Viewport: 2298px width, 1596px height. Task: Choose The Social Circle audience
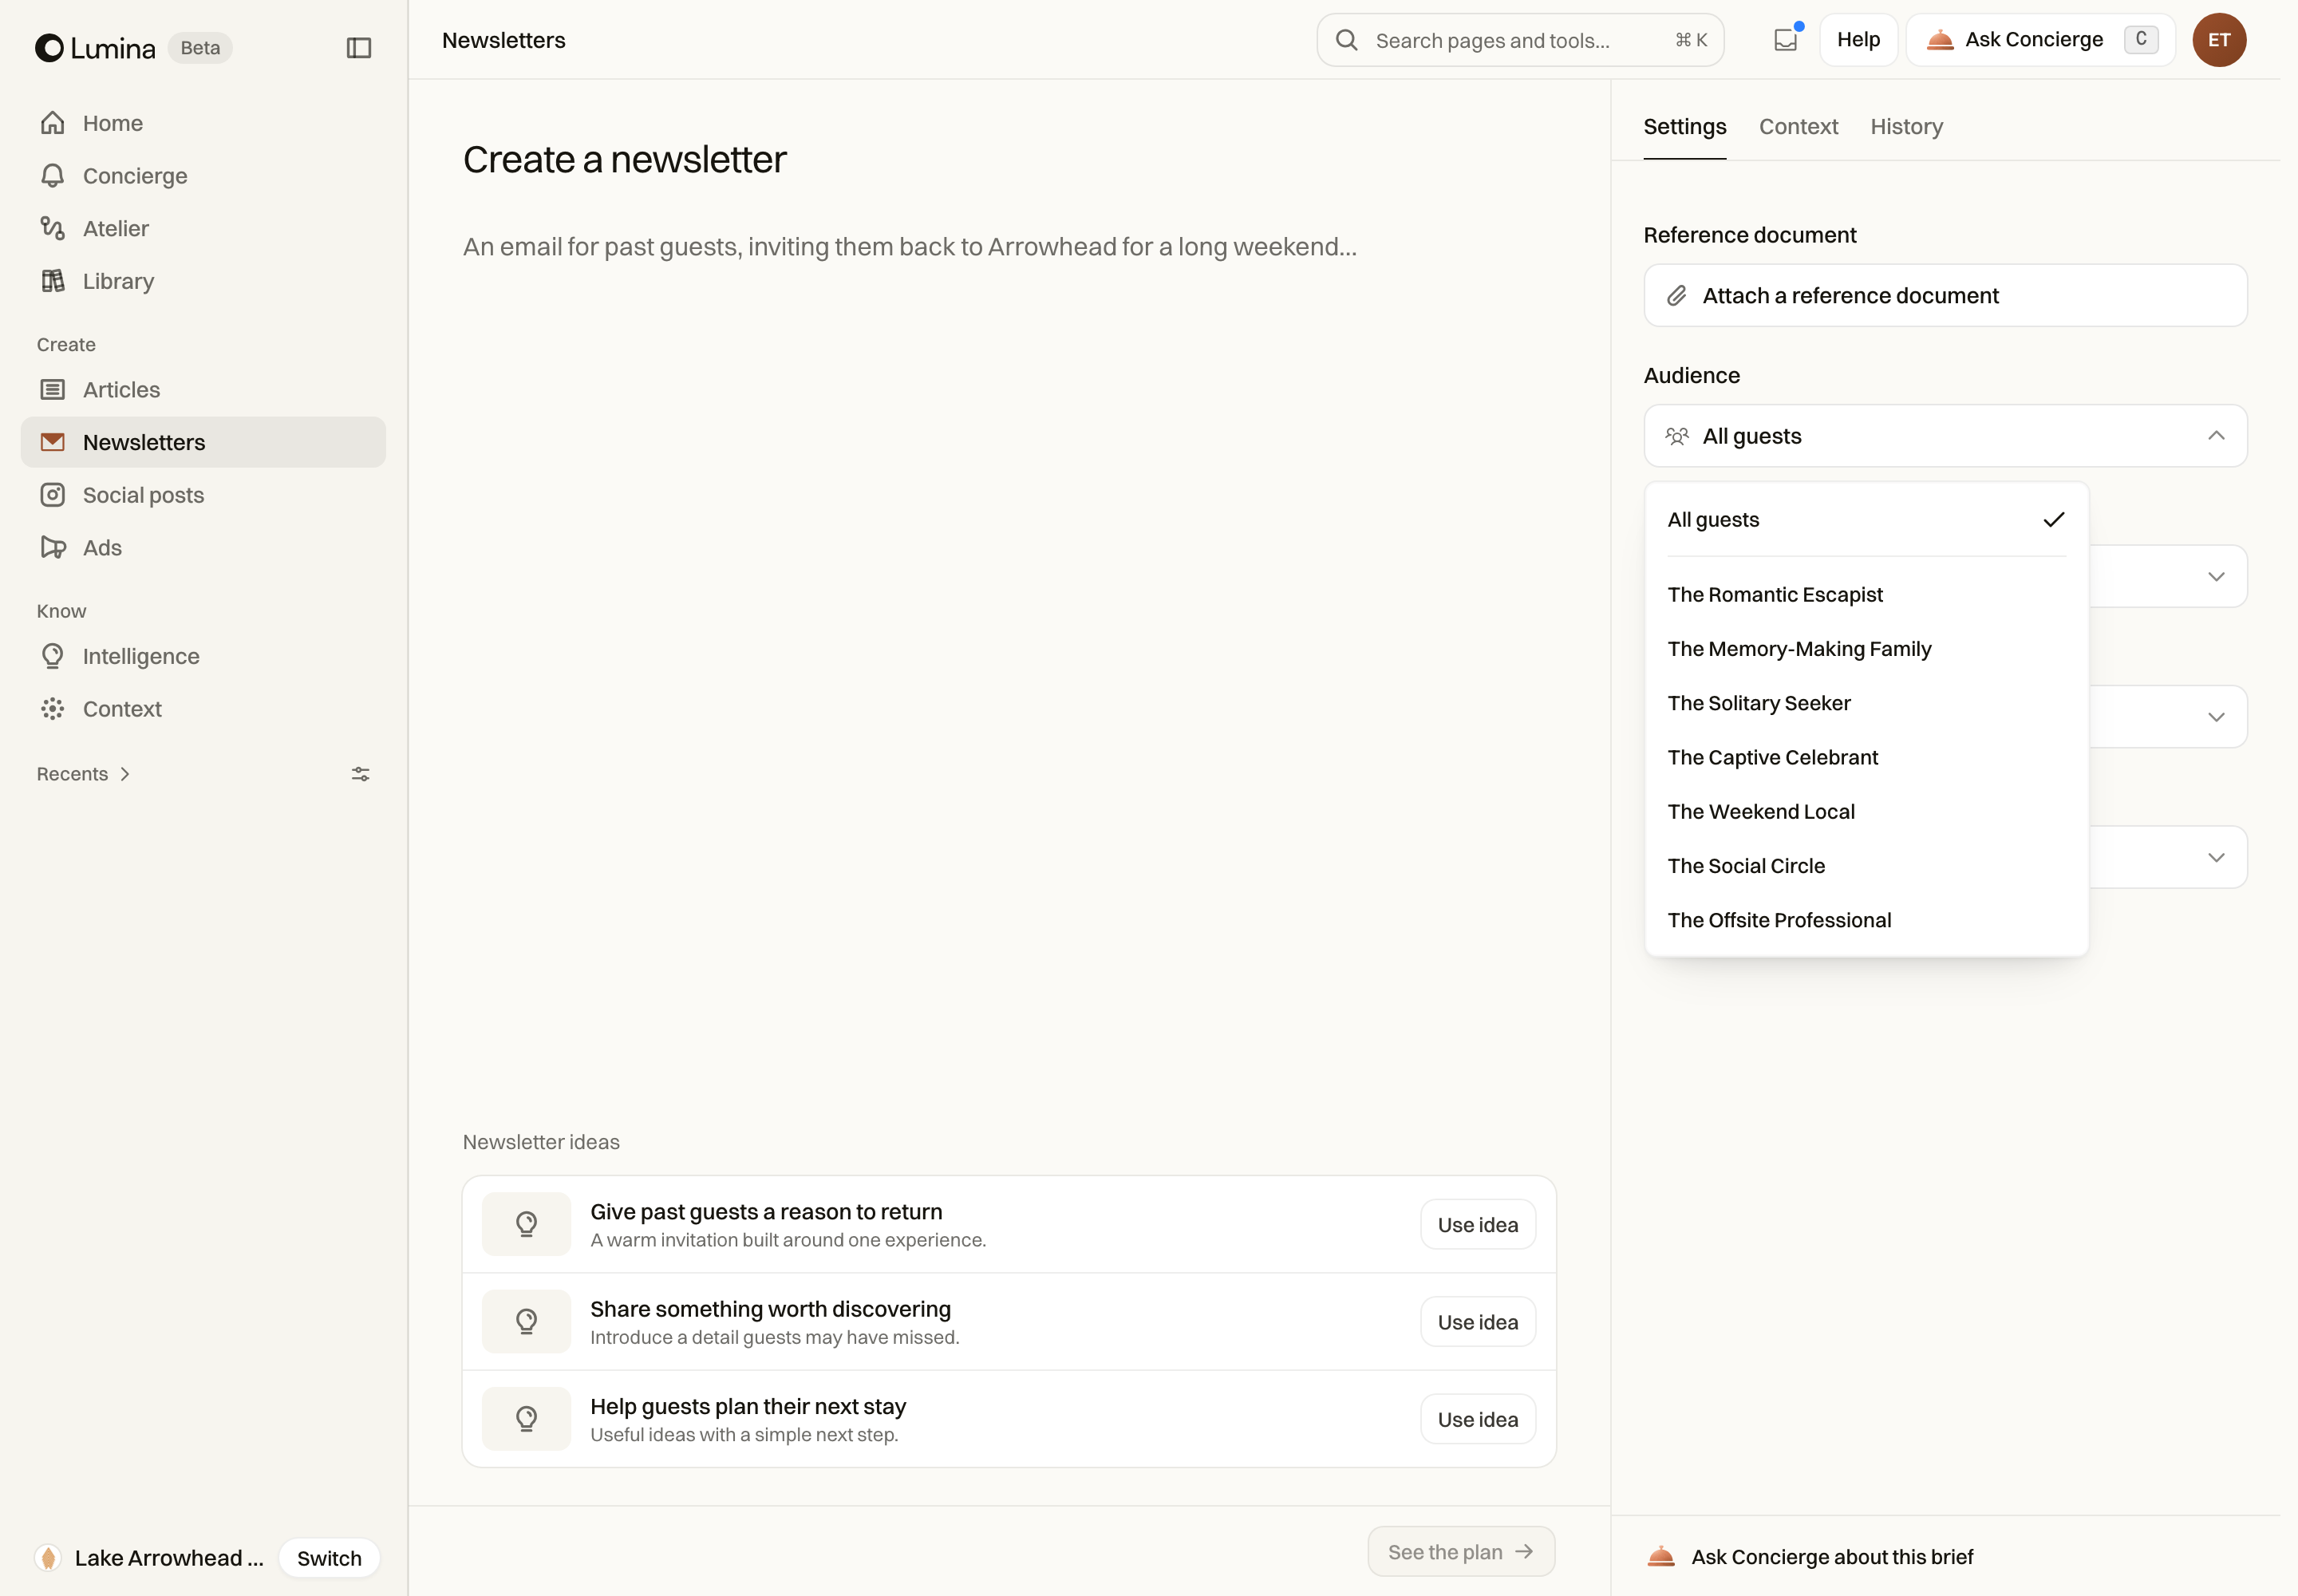pos(1866,866)
